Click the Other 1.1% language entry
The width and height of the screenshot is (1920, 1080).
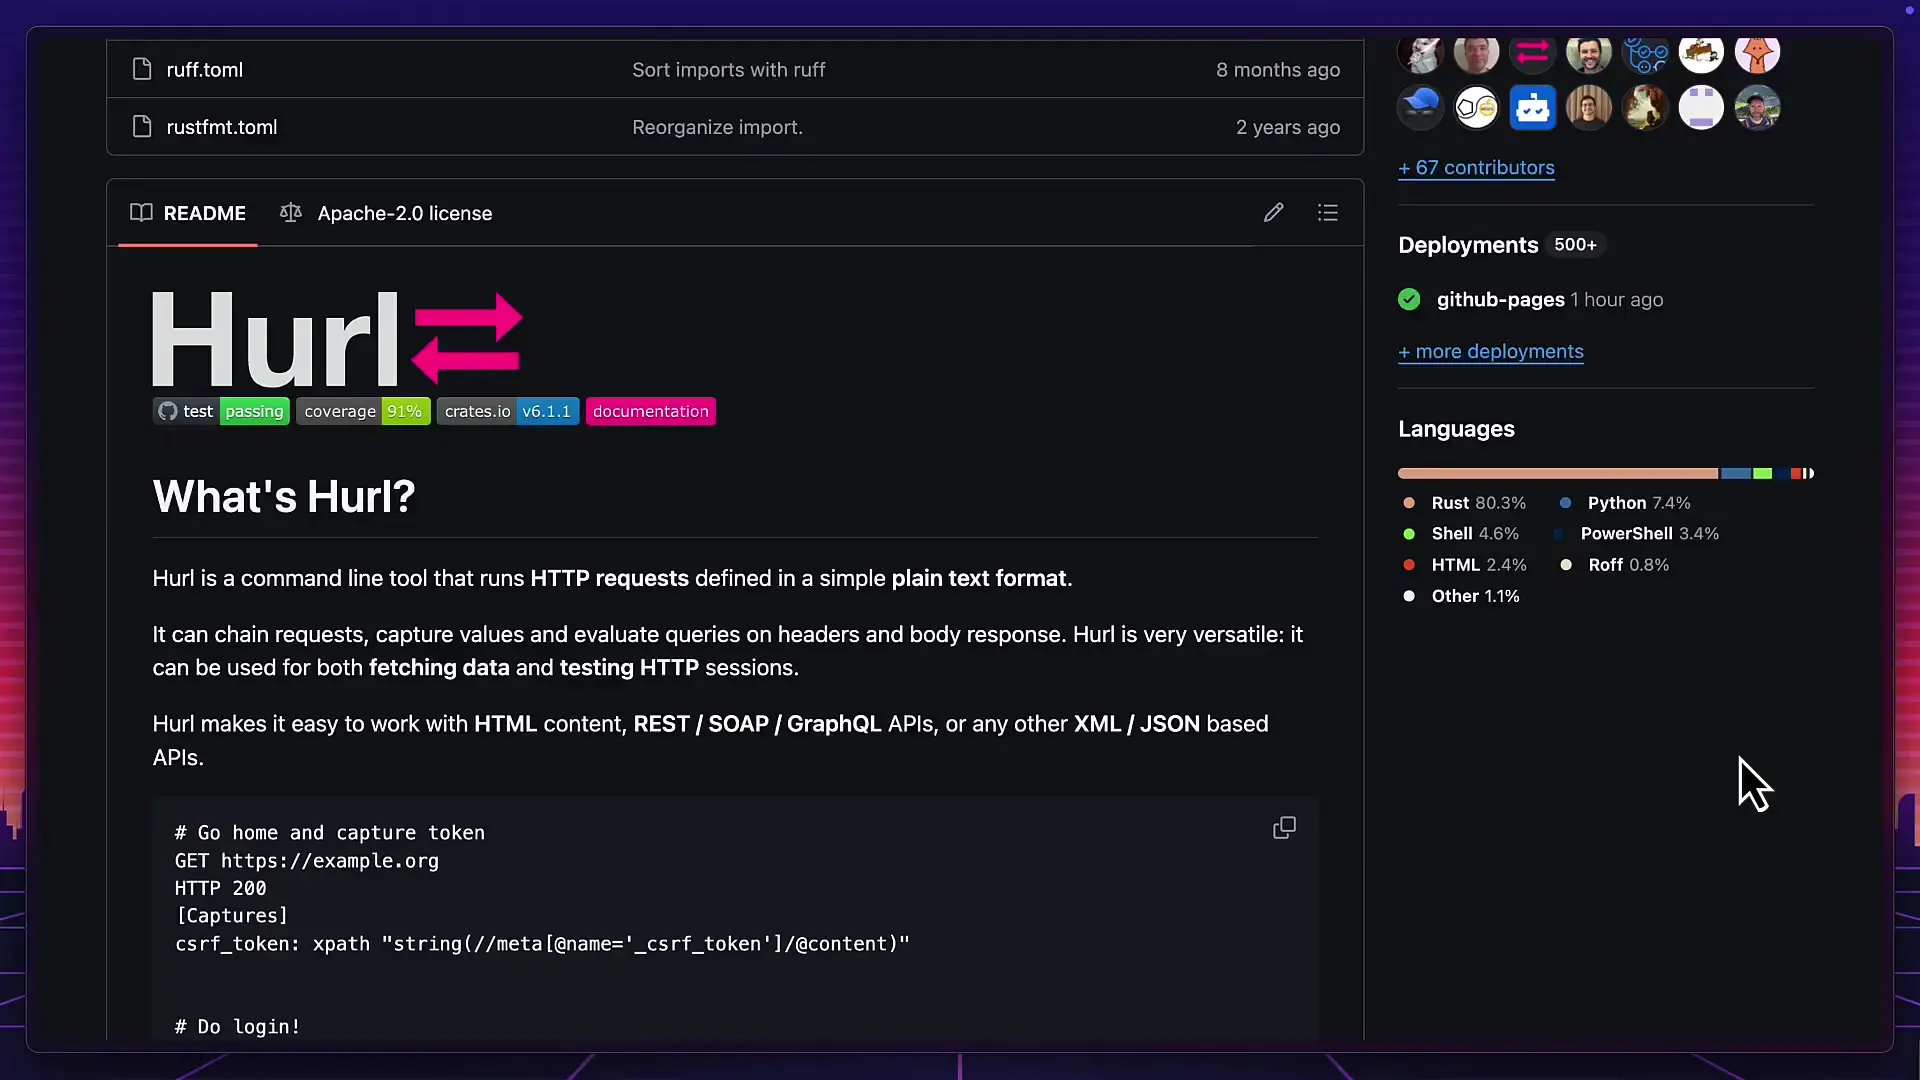pos(1461,596)
